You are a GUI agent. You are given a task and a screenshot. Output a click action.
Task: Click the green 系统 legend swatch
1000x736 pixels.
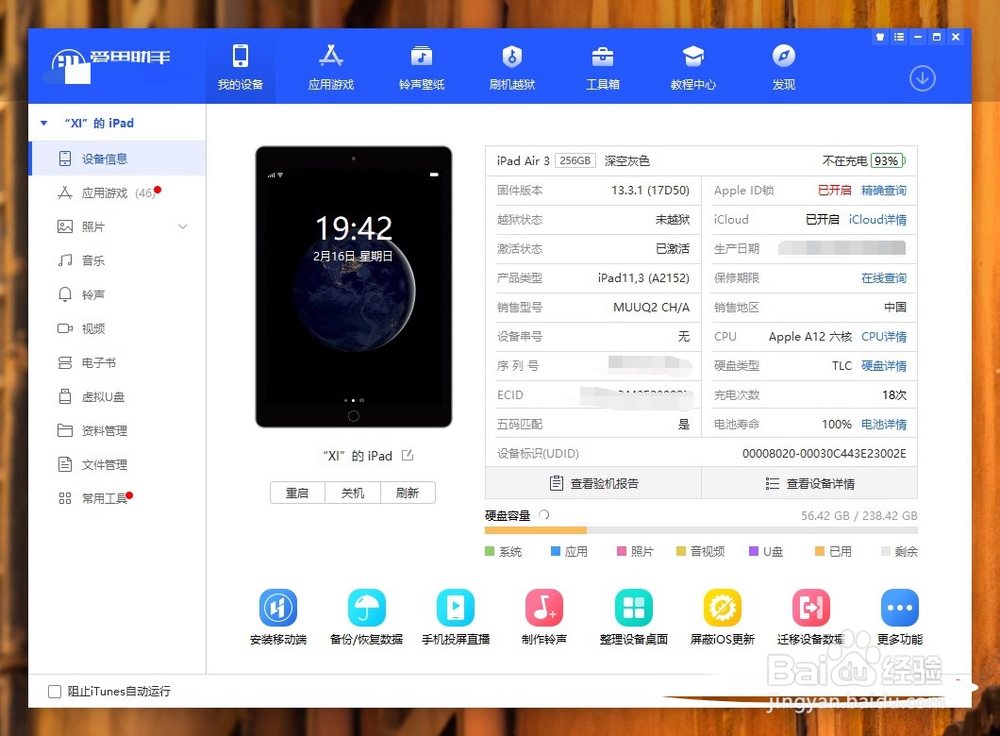pos(490,551)
